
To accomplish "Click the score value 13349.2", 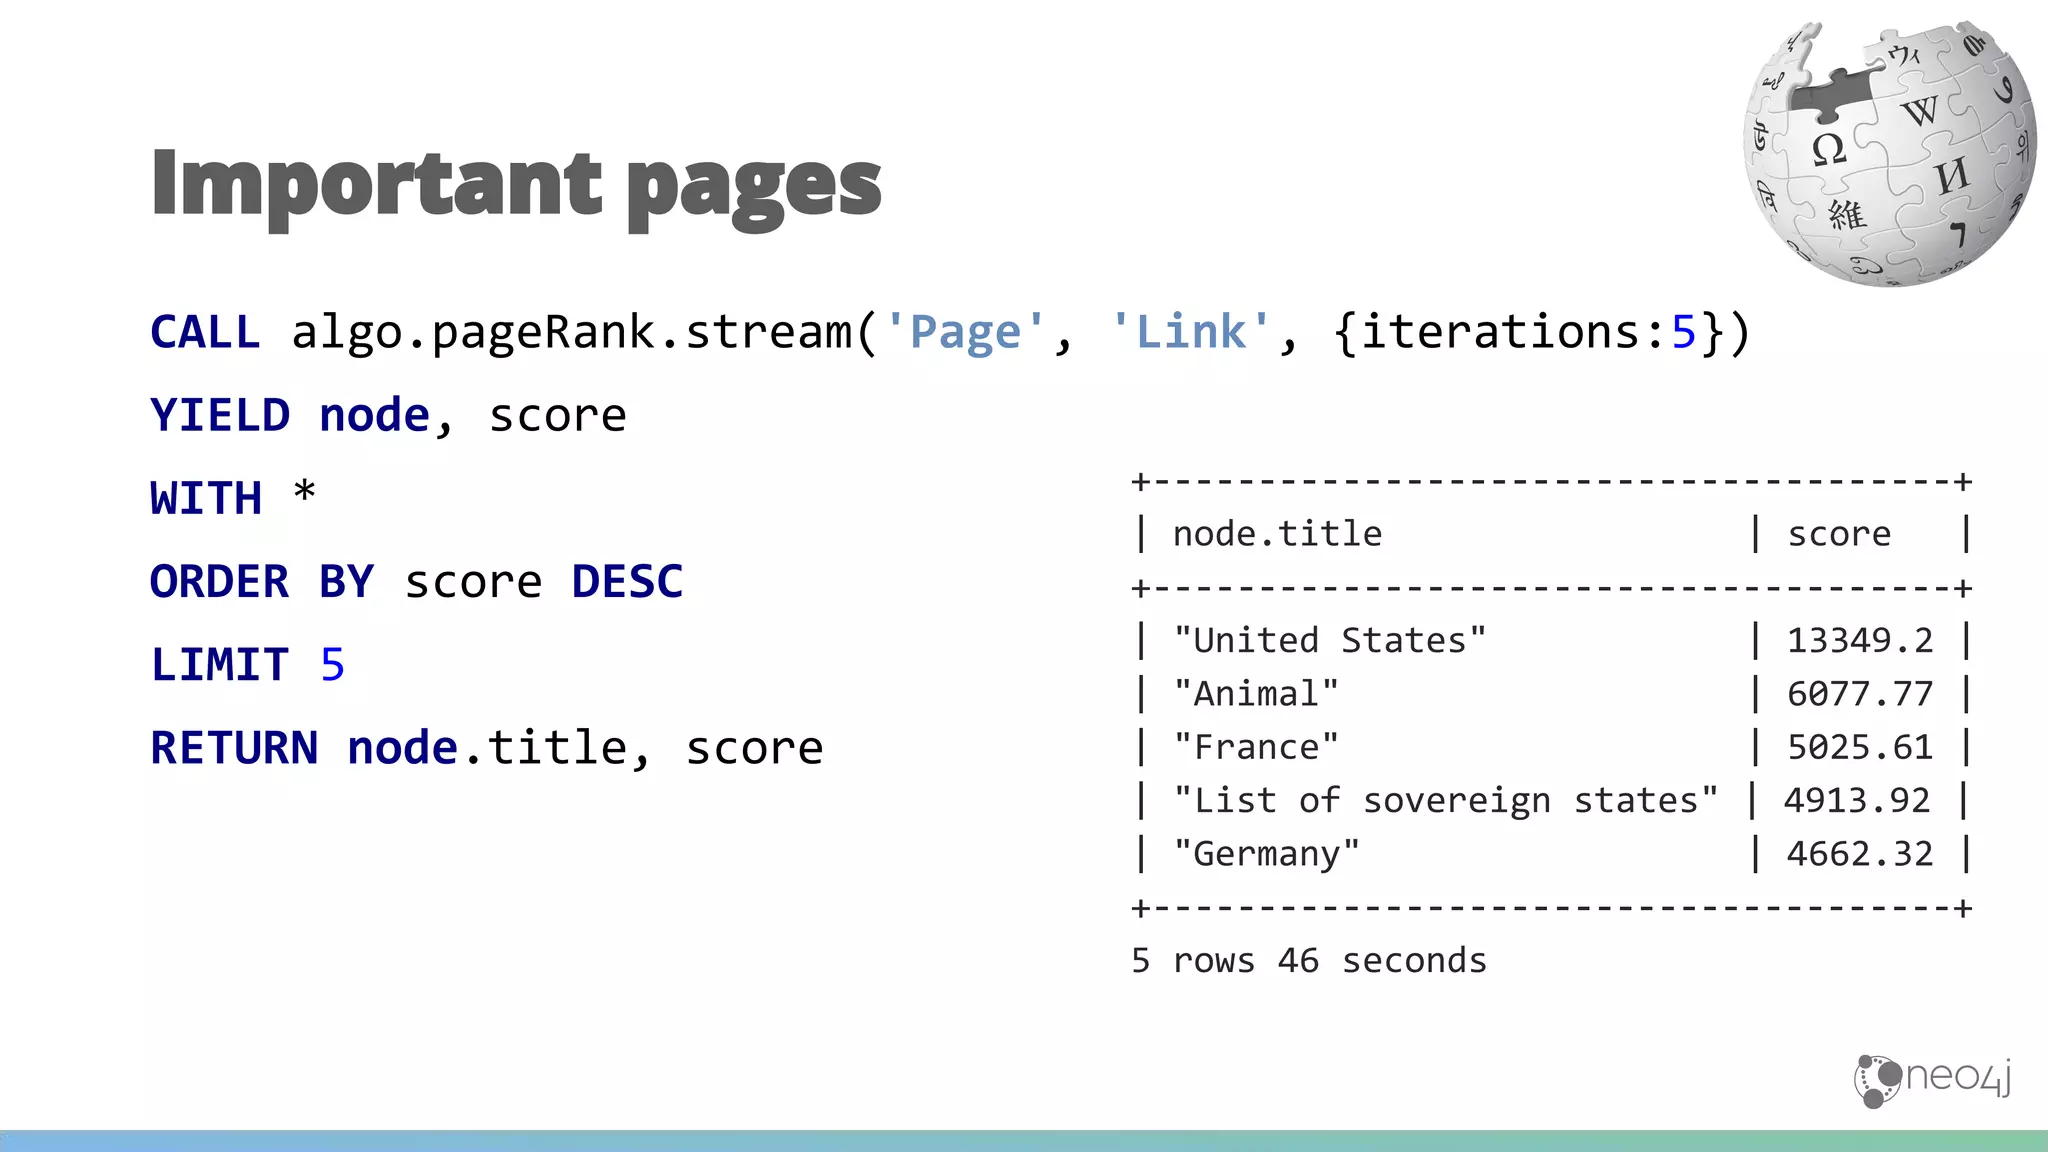I will tap(1860, 641).
